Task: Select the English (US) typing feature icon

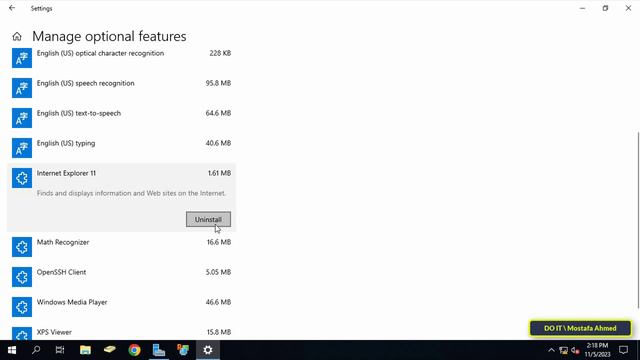Action: coord(22,148)
